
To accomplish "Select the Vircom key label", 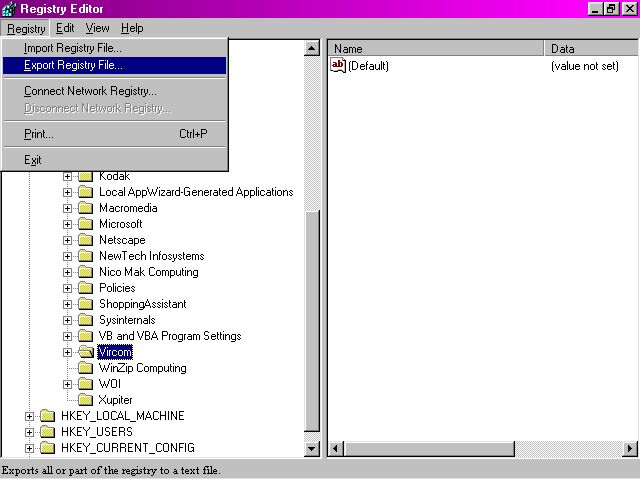I will pos(115,352).
